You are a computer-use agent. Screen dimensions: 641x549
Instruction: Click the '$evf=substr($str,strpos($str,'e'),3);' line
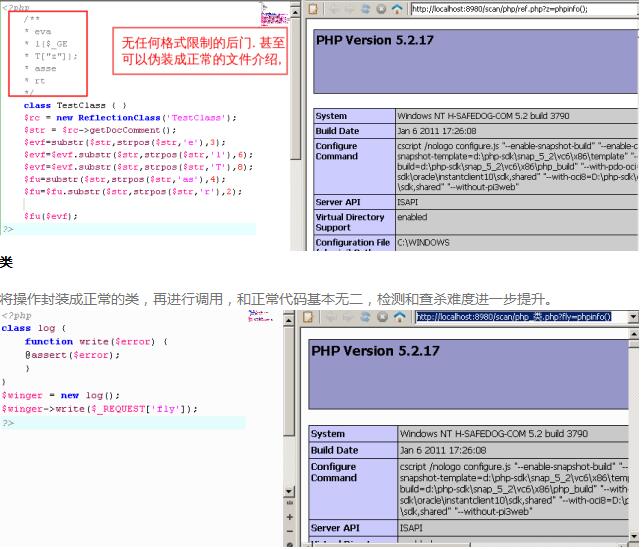125,142
